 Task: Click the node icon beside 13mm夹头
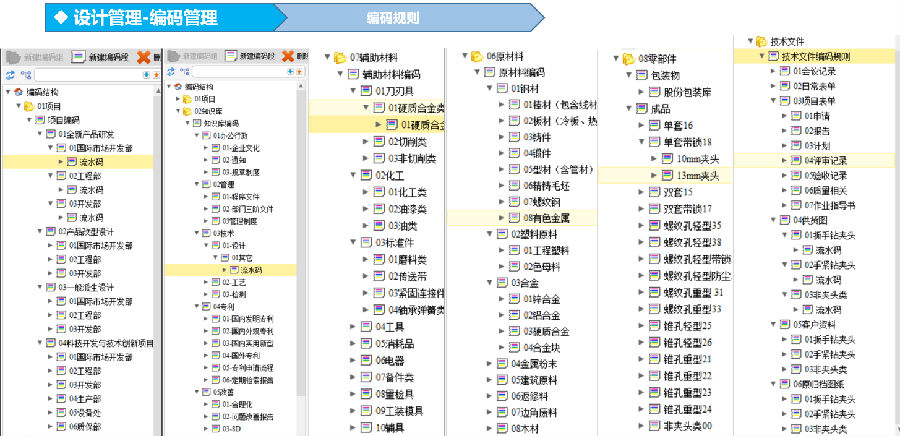click(x=667, y=175)
